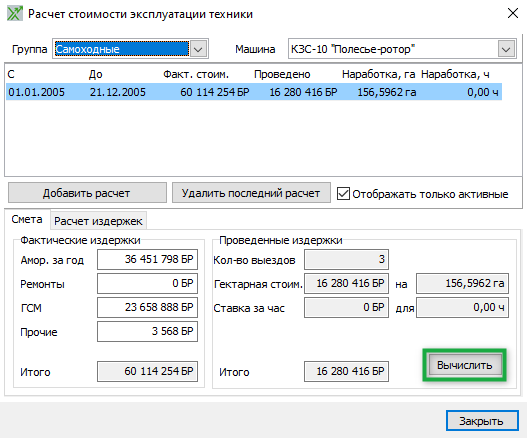
Task: Click the 'Прочие' input field
Action: [x=148, y=331]
